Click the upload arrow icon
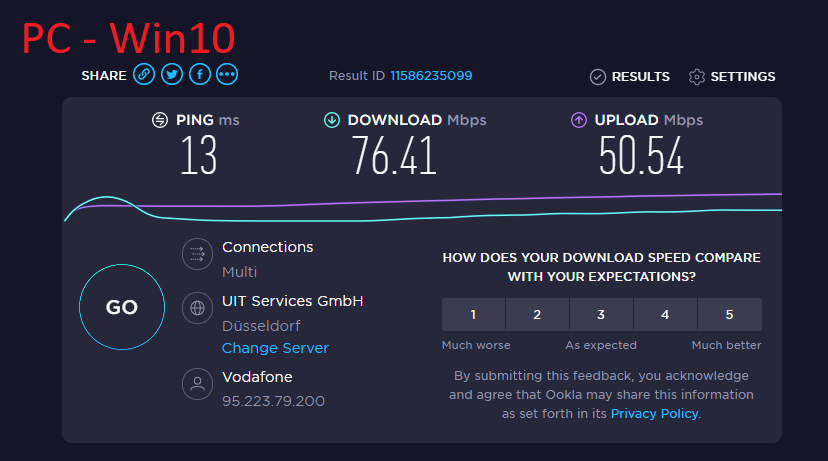 point(579,120)
